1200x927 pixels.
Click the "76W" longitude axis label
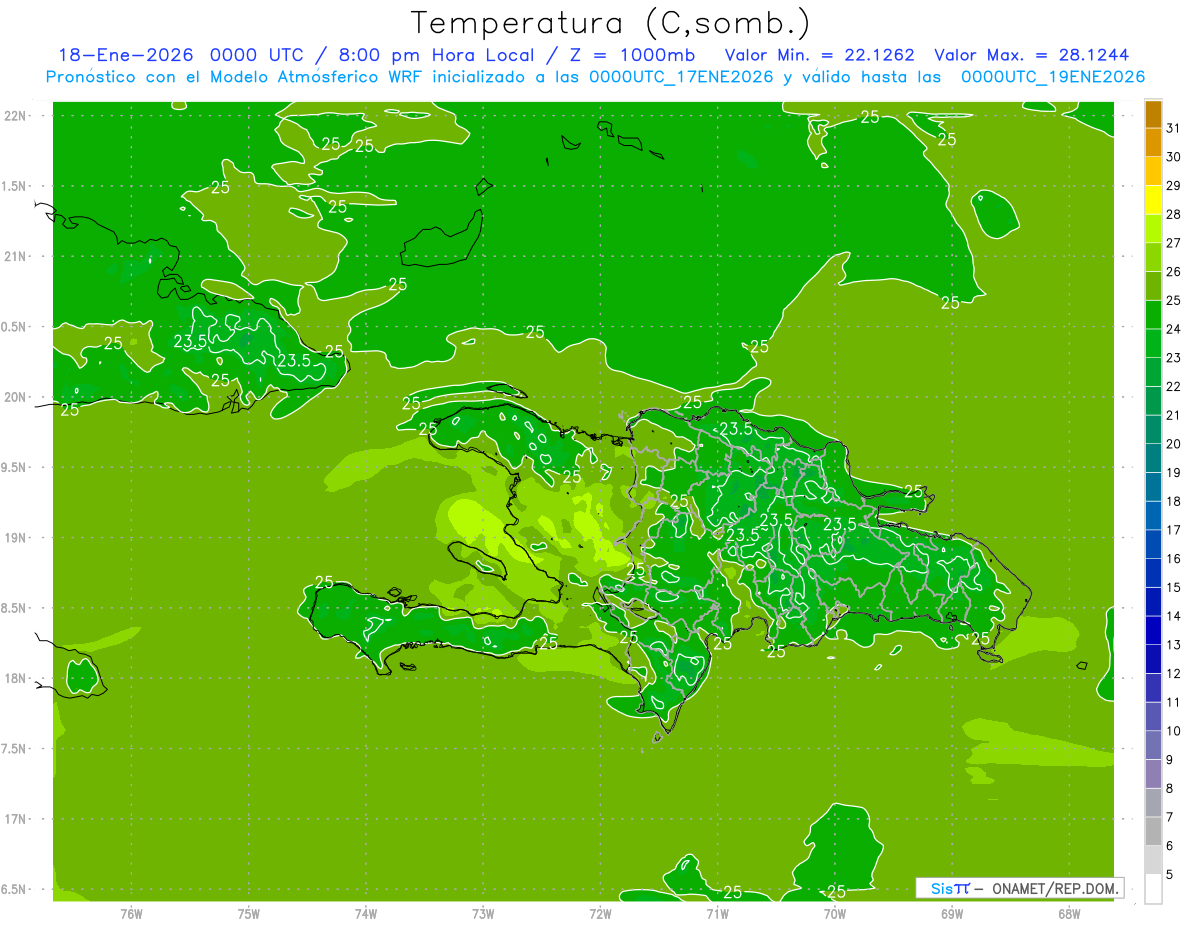tap(131, 913)
